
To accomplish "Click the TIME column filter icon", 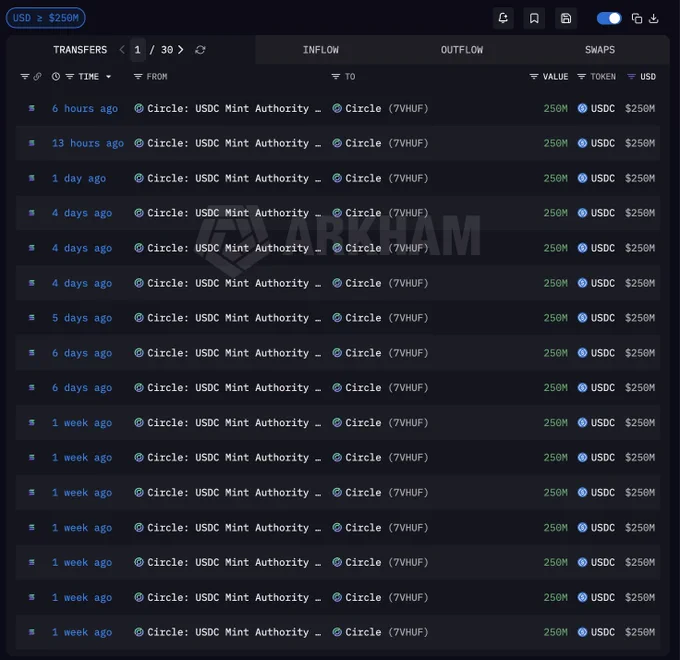I will (69, 77).
